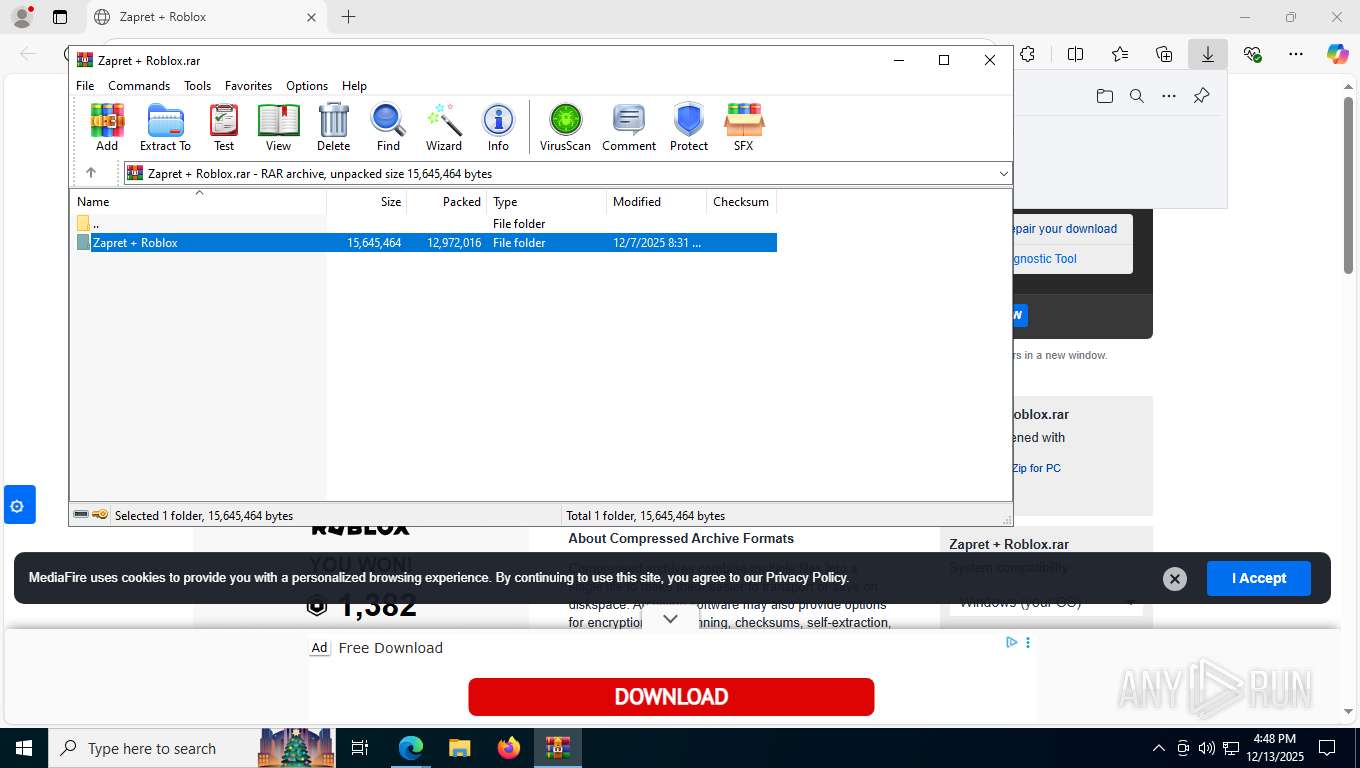Dismiss the cookie banner with X
Image resolution: width=1360 pixels, height=768 pixels.
click(1175, 578)
